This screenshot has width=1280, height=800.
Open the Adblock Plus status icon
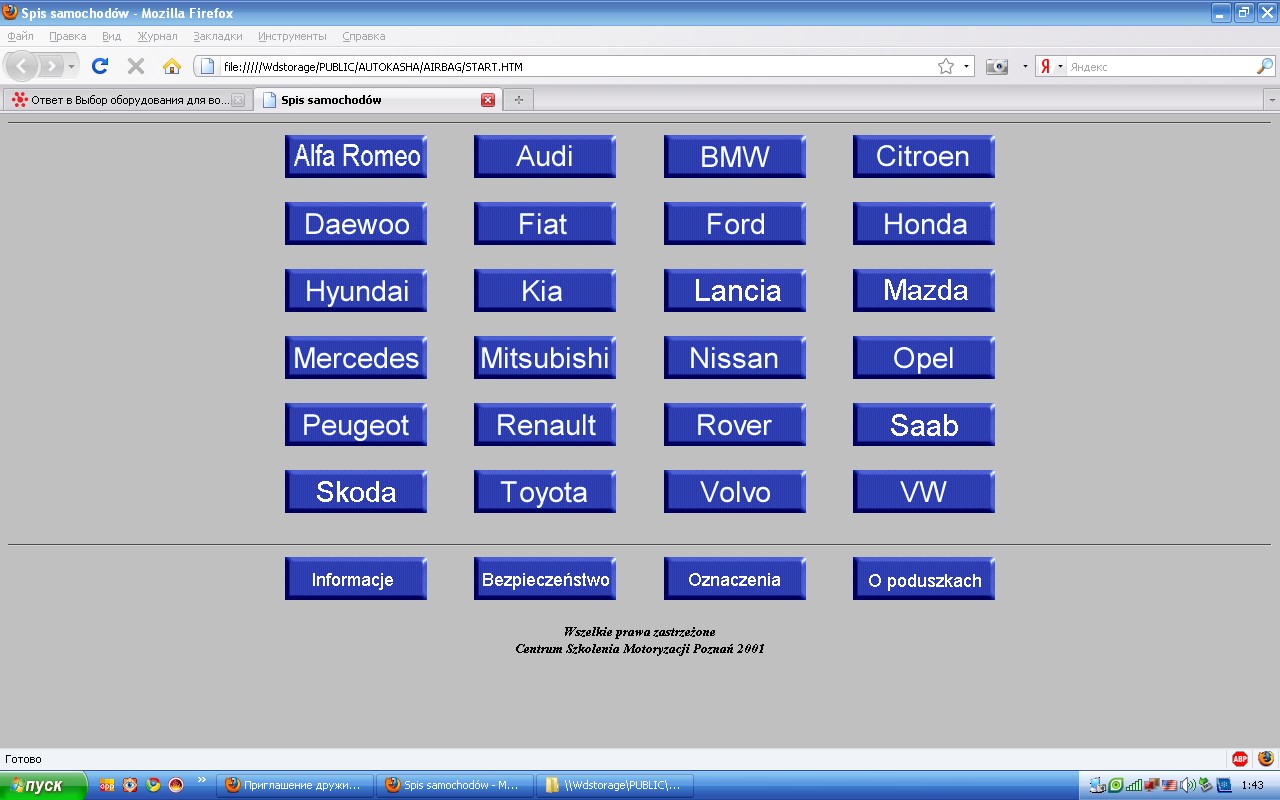pyautogui.click(x=1240, y=759)
